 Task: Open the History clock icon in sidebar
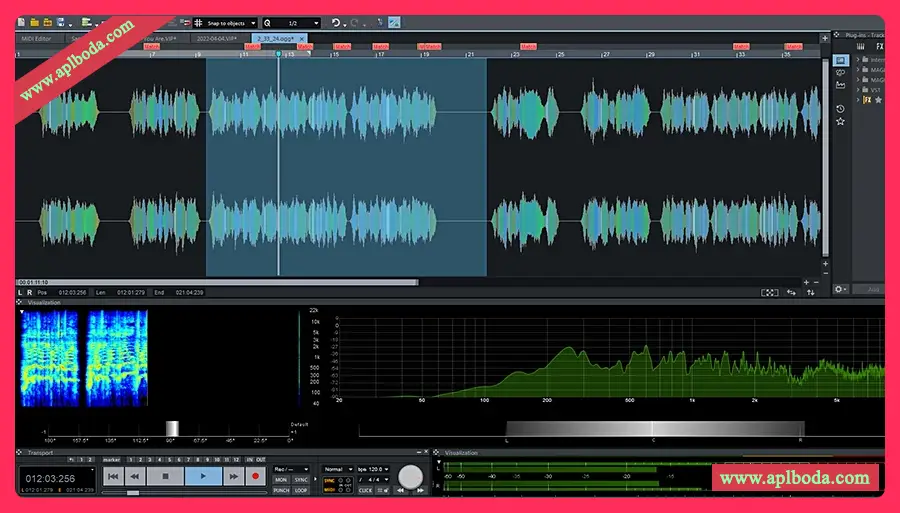click(x=841, y=108)
